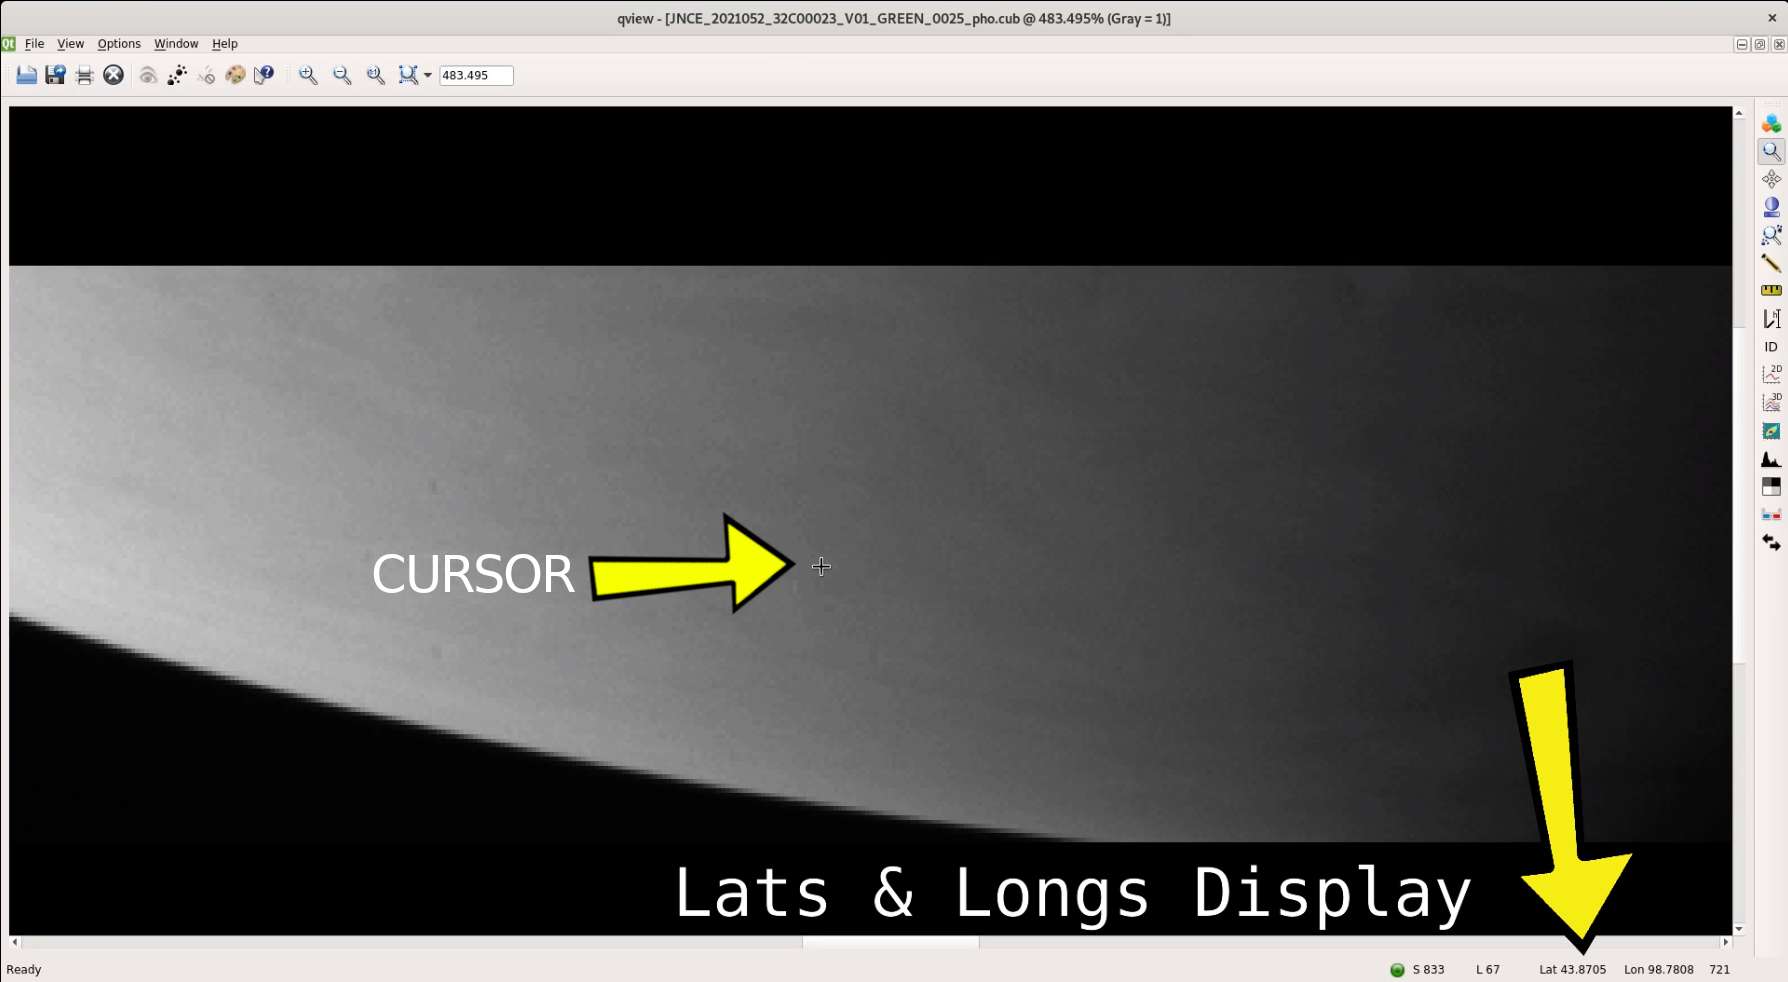This screenshot has width=1788, height=982.
Task: Open the Histogram tool
Action: [1772, 459]
